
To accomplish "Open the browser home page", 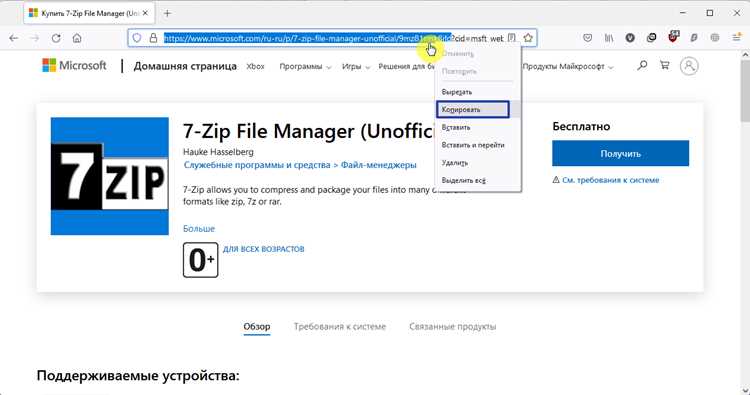I will [x=77, y=38].
